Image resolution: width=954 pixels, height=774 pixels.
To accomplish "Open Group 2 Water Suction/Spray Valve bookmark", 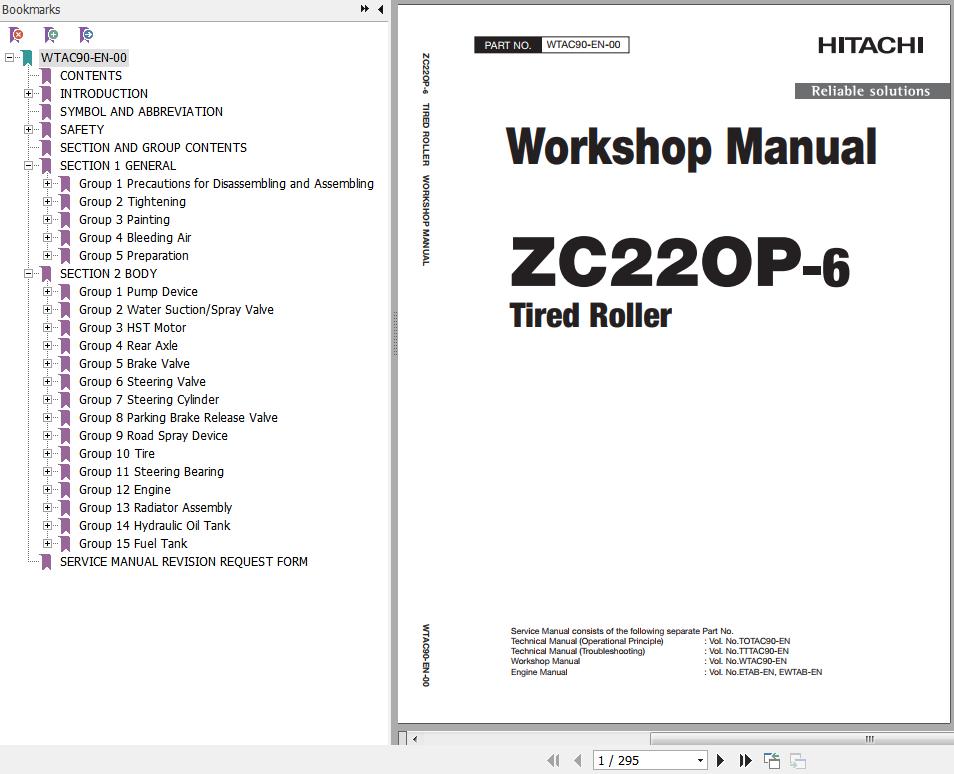I will [176, 310].
